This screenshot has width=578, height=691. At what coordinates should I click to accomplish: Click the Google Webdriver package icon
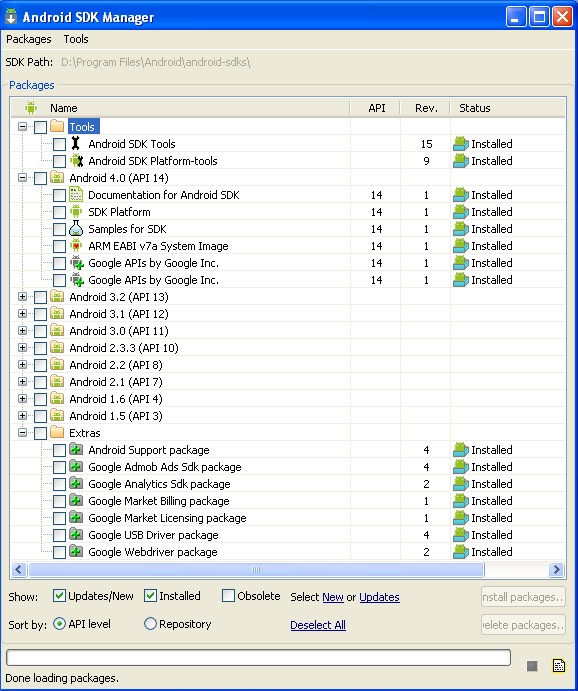pyautogui.click(x=76, y=551)
